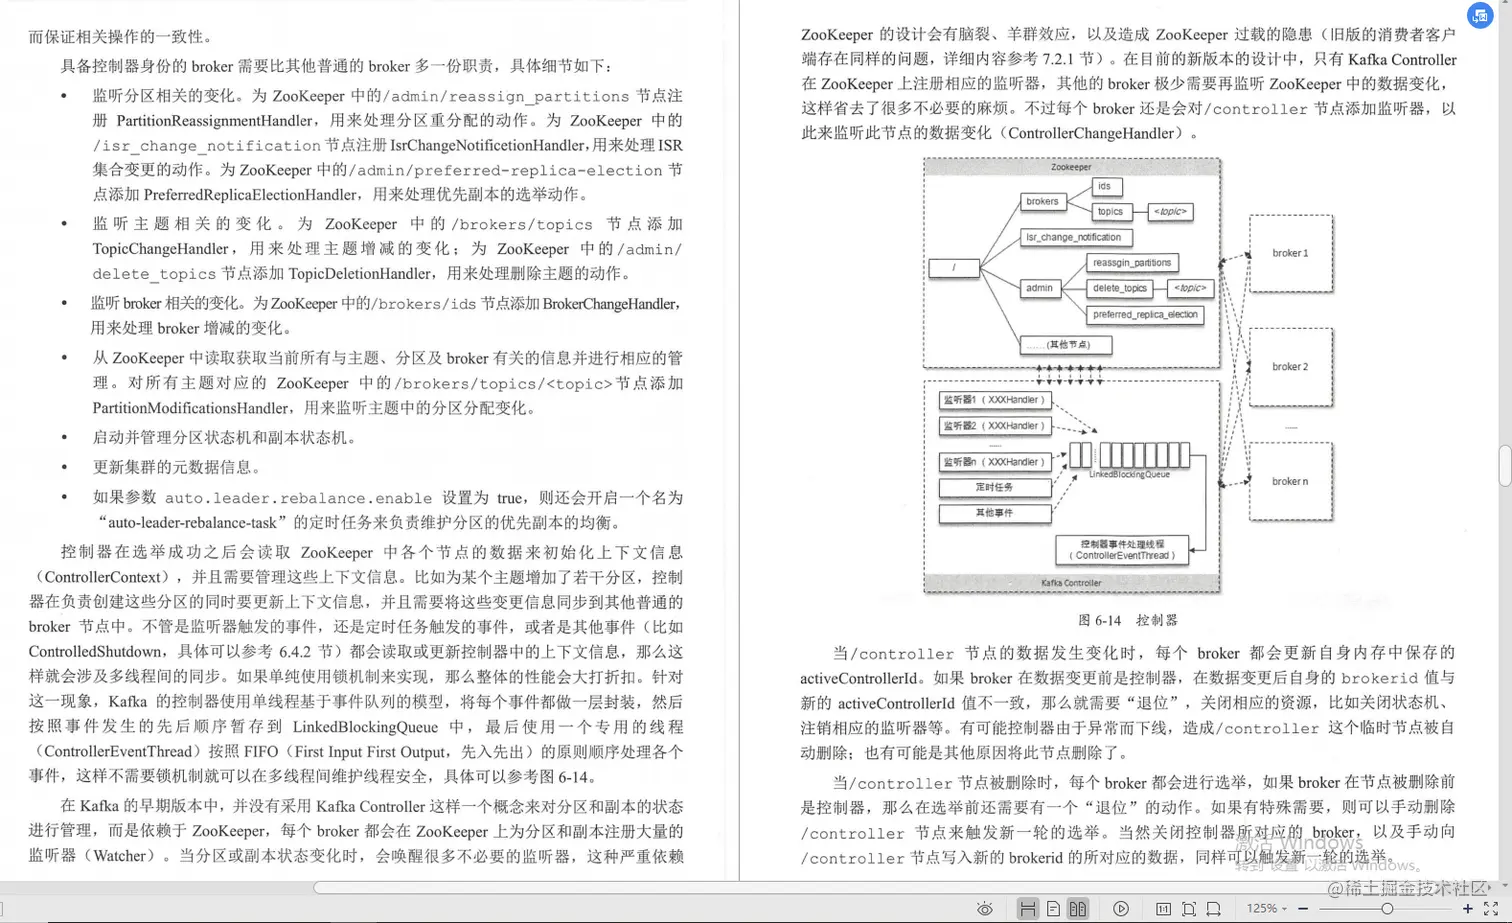Set zoom to actual size 1:1

tap(1164, 910)
